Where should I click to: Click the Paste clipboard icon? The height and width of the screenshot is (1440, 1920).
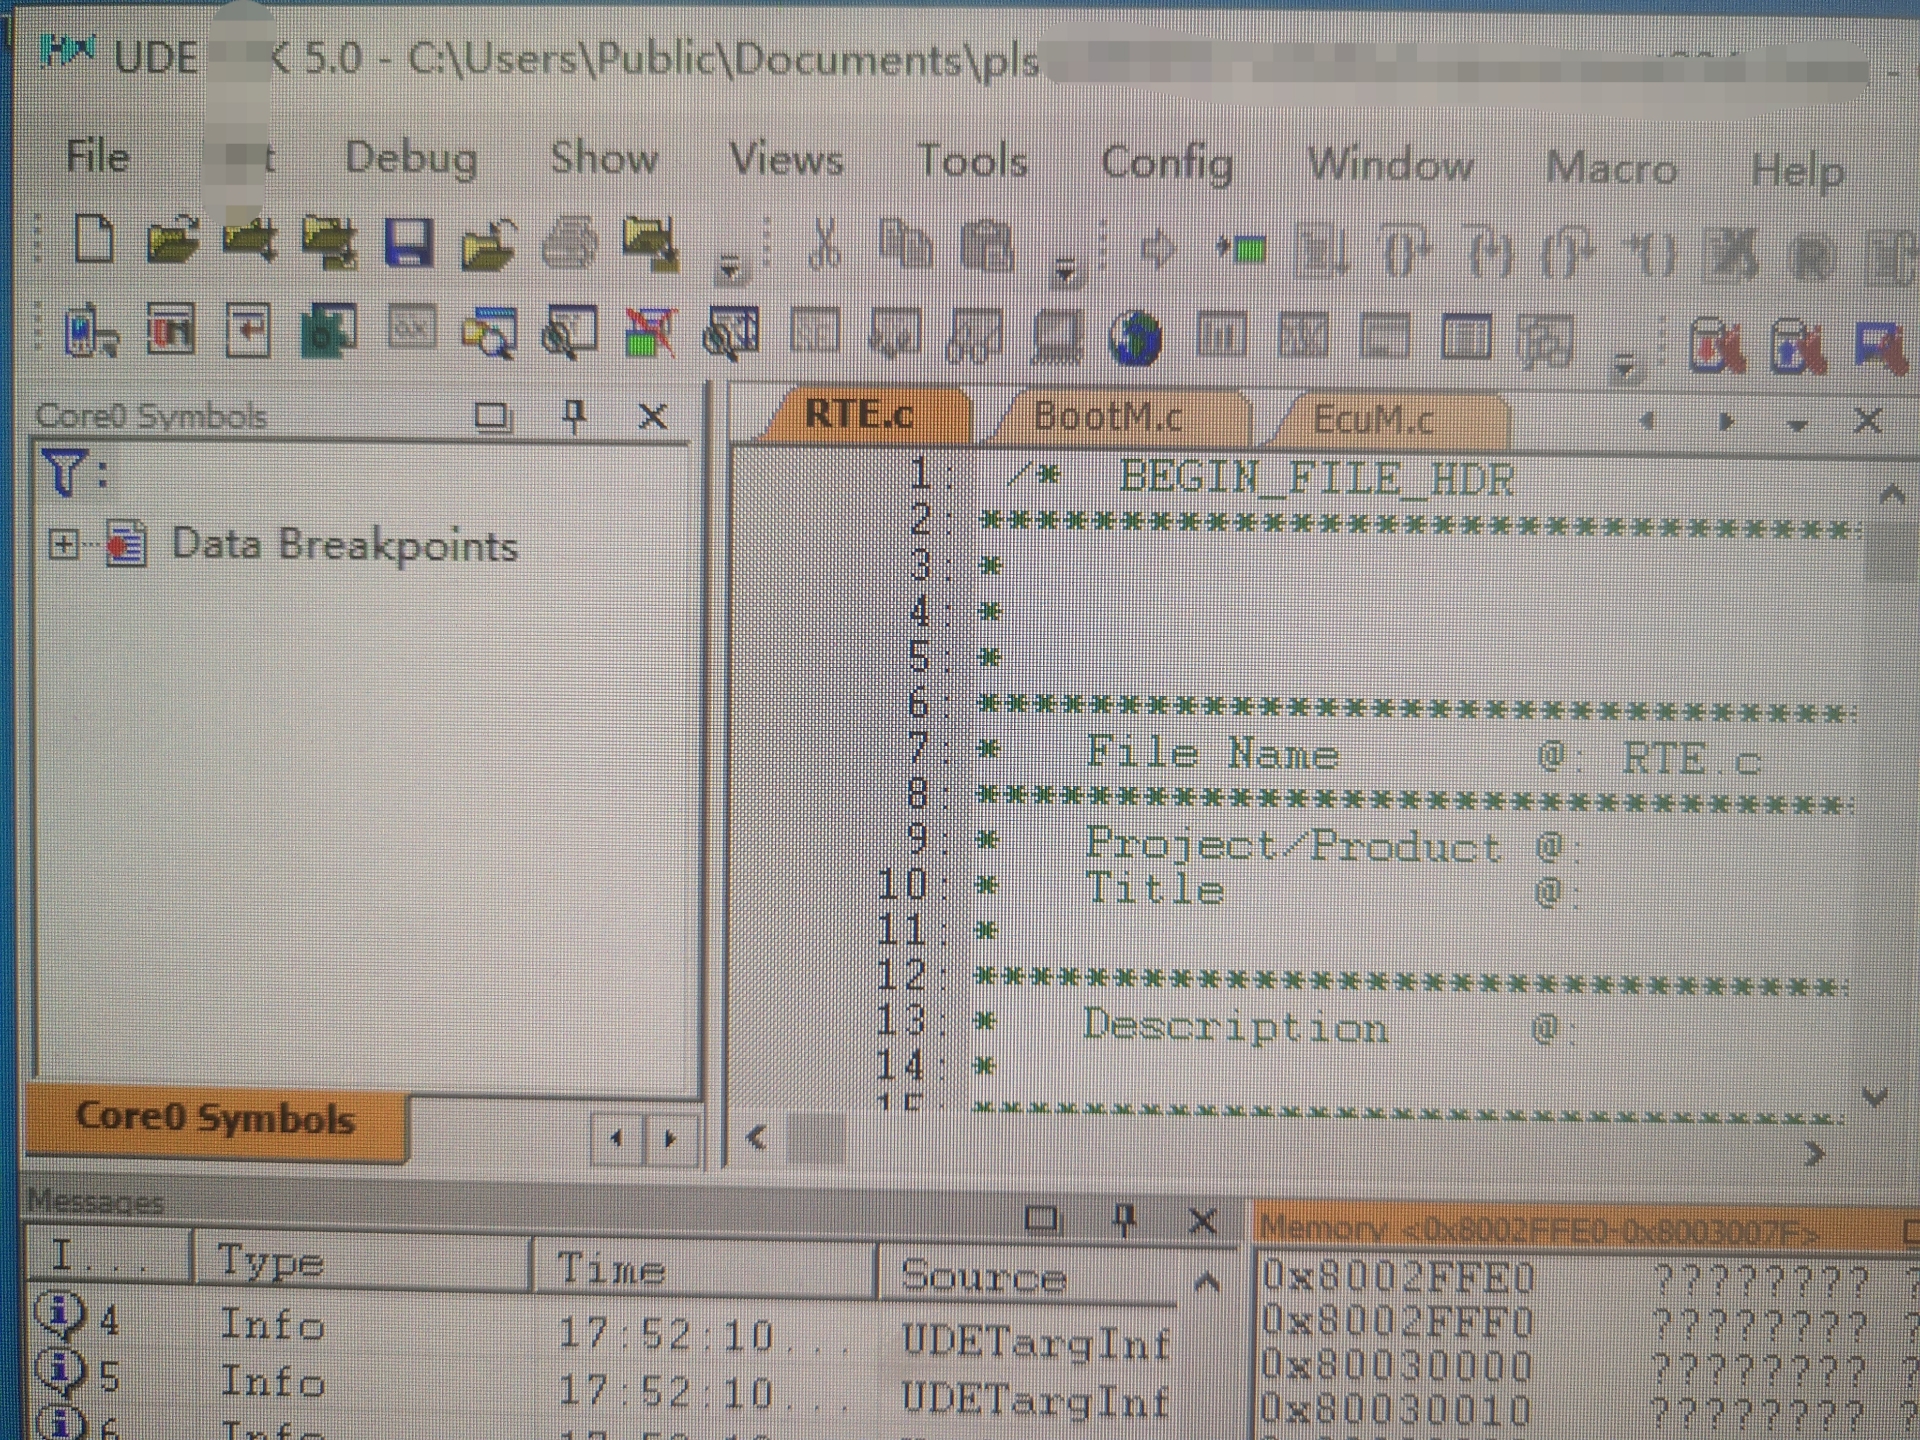pyautogui.click(x=987, y=247)
